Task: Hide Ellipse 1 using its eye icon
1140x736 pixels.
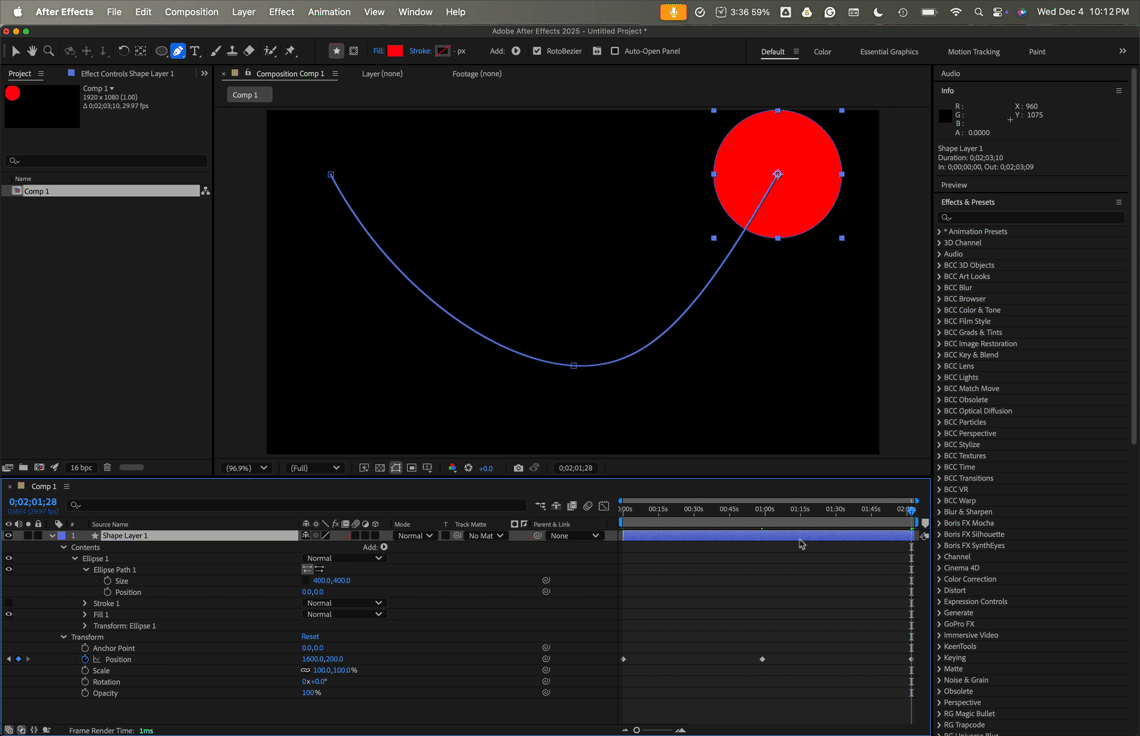Action: coord(9,559)
